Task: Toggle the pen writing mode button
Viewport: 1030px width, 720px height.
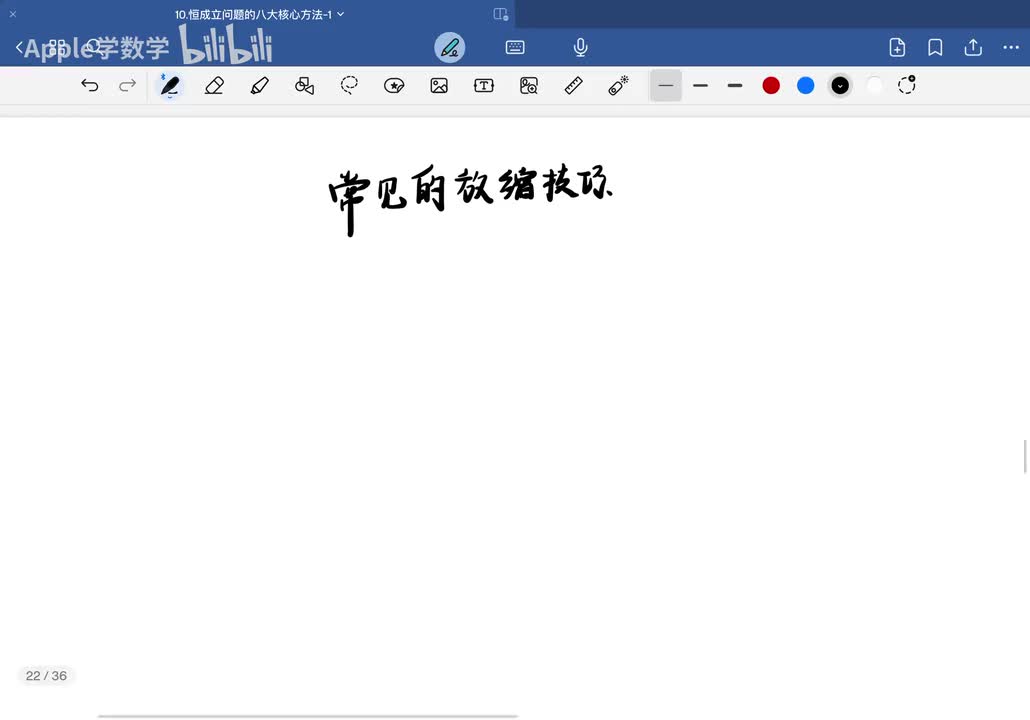Action: pos(450,47)
